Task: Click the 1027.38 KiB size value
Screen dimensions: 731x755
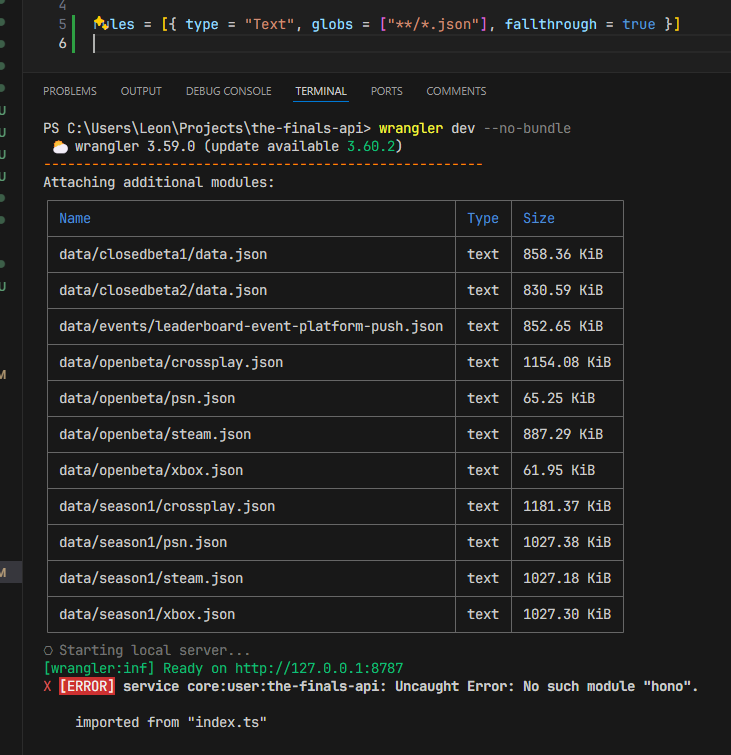Action: point(567,542)
